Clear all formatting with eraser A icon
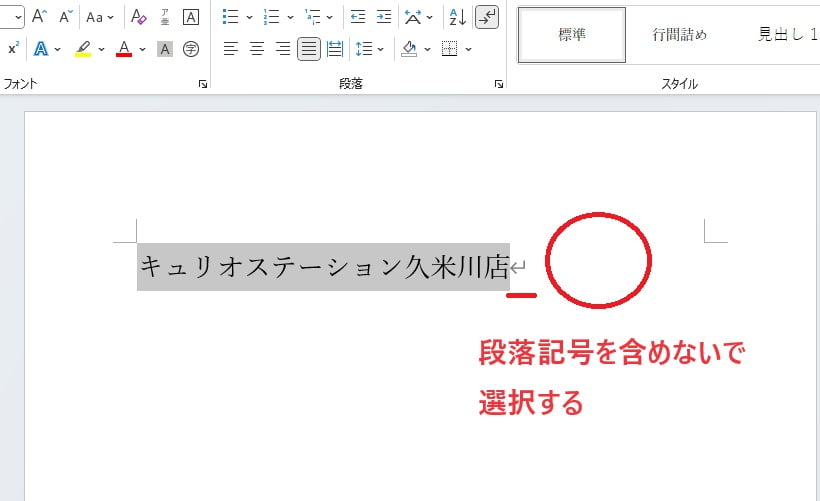 pyautogui.click(x=139, y=17)
